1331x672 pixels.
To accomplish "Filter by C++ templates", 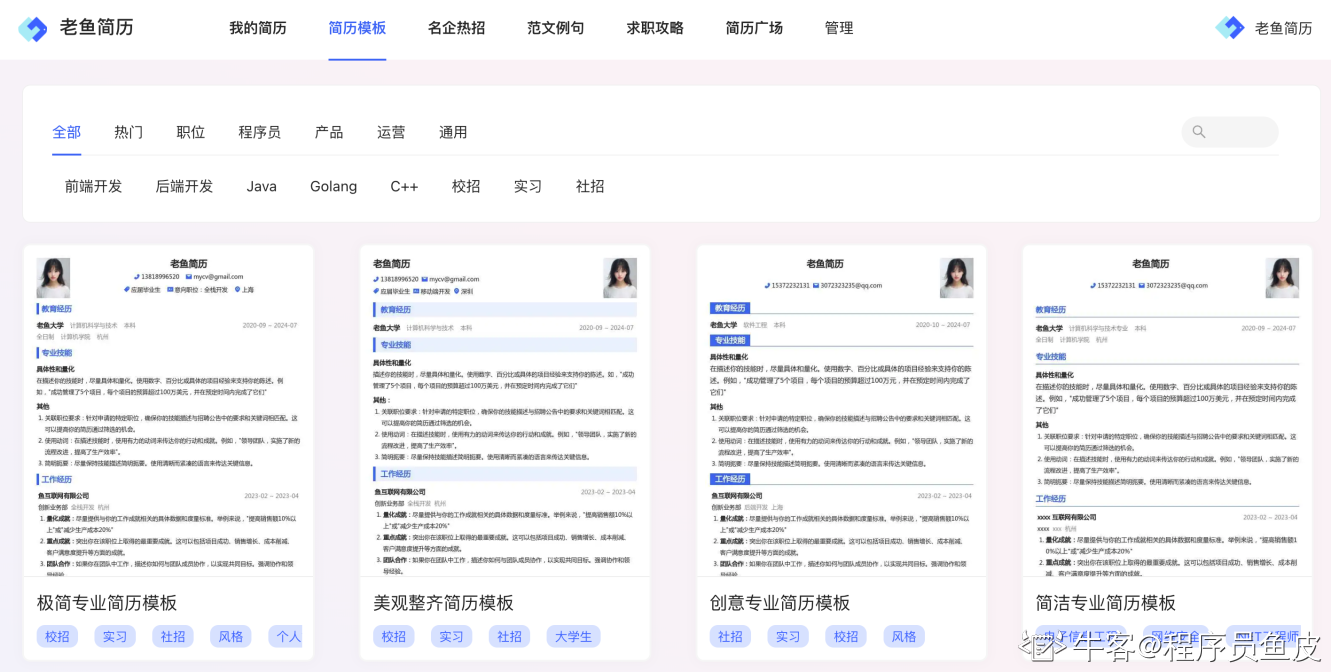I will click(x=404, y=186).
